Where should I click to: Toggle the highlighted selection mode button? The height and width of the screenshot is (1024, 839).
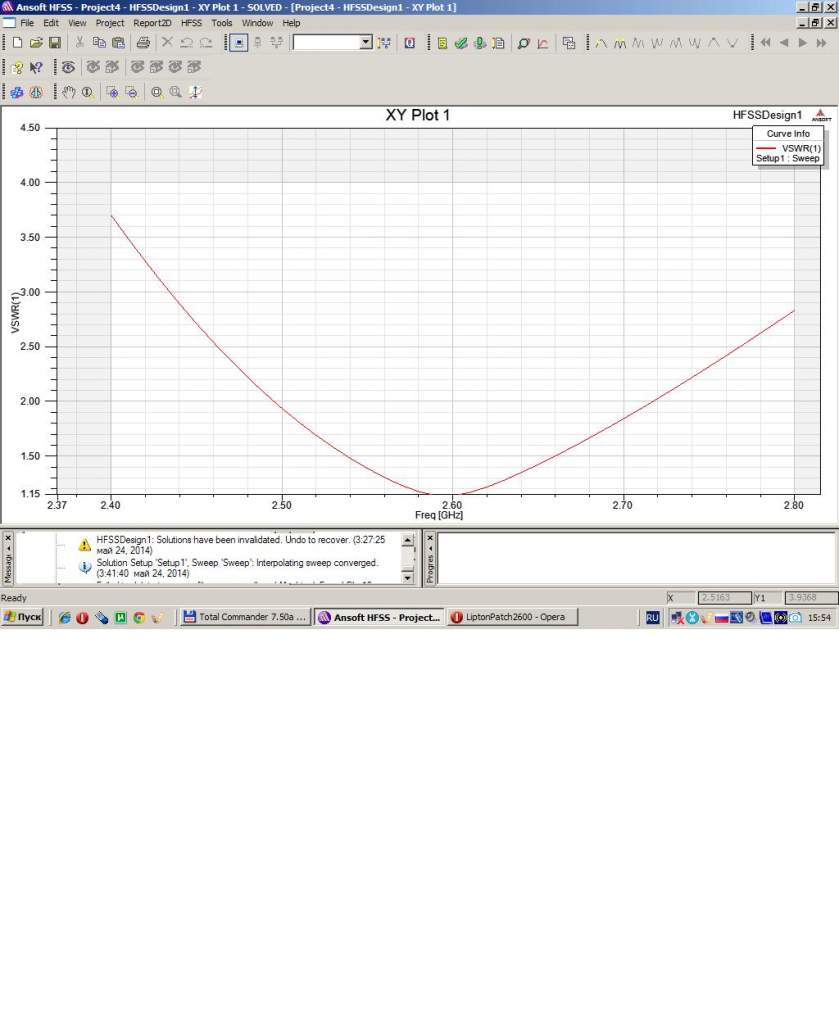coord(238,43)
